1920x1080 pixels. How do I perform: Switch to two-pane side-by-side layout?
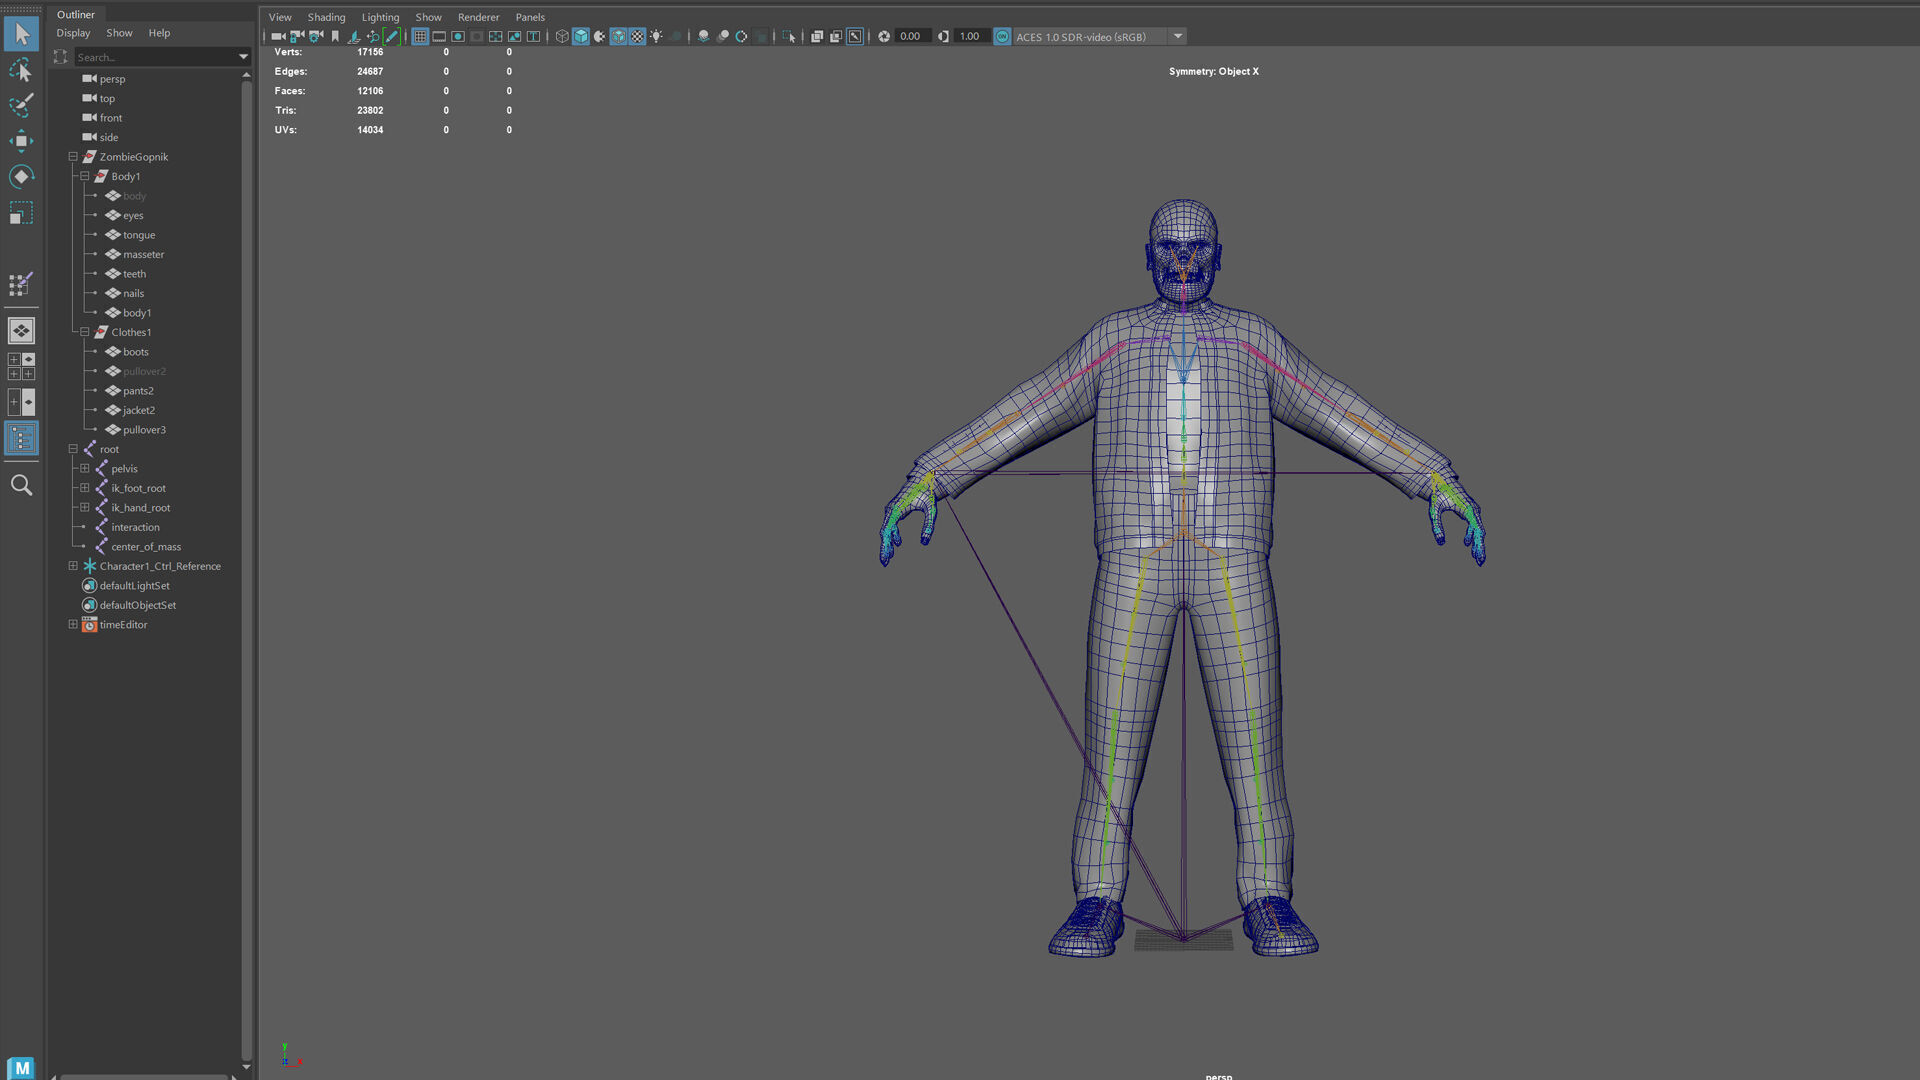(21, 402)
